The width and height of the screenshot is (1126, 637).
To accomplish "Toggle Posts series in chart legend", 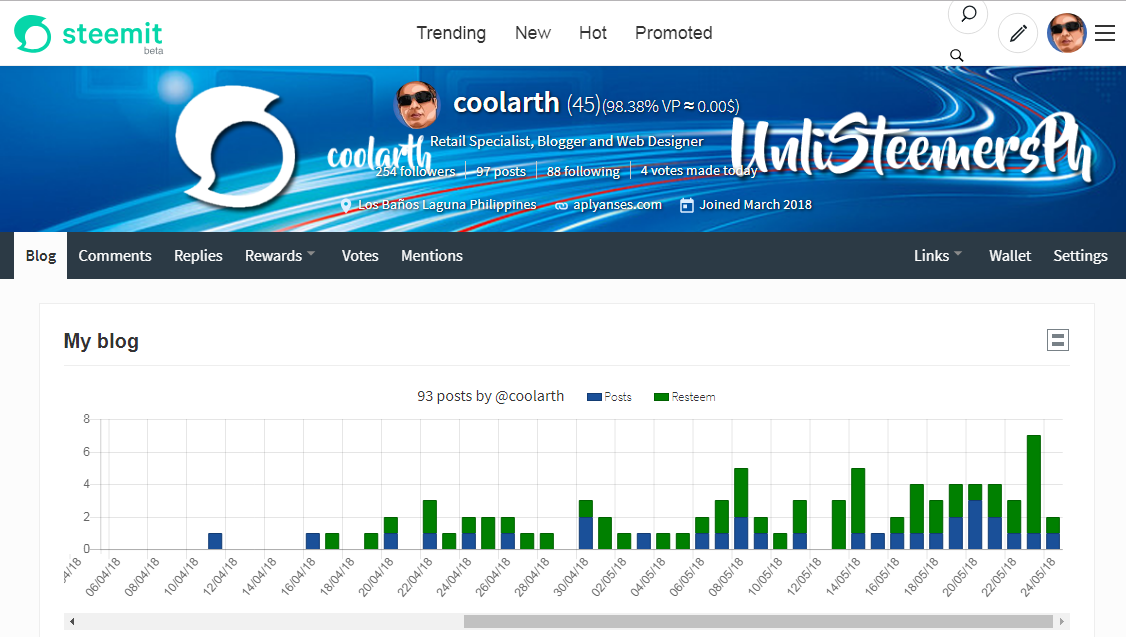I will click(609, 397).
